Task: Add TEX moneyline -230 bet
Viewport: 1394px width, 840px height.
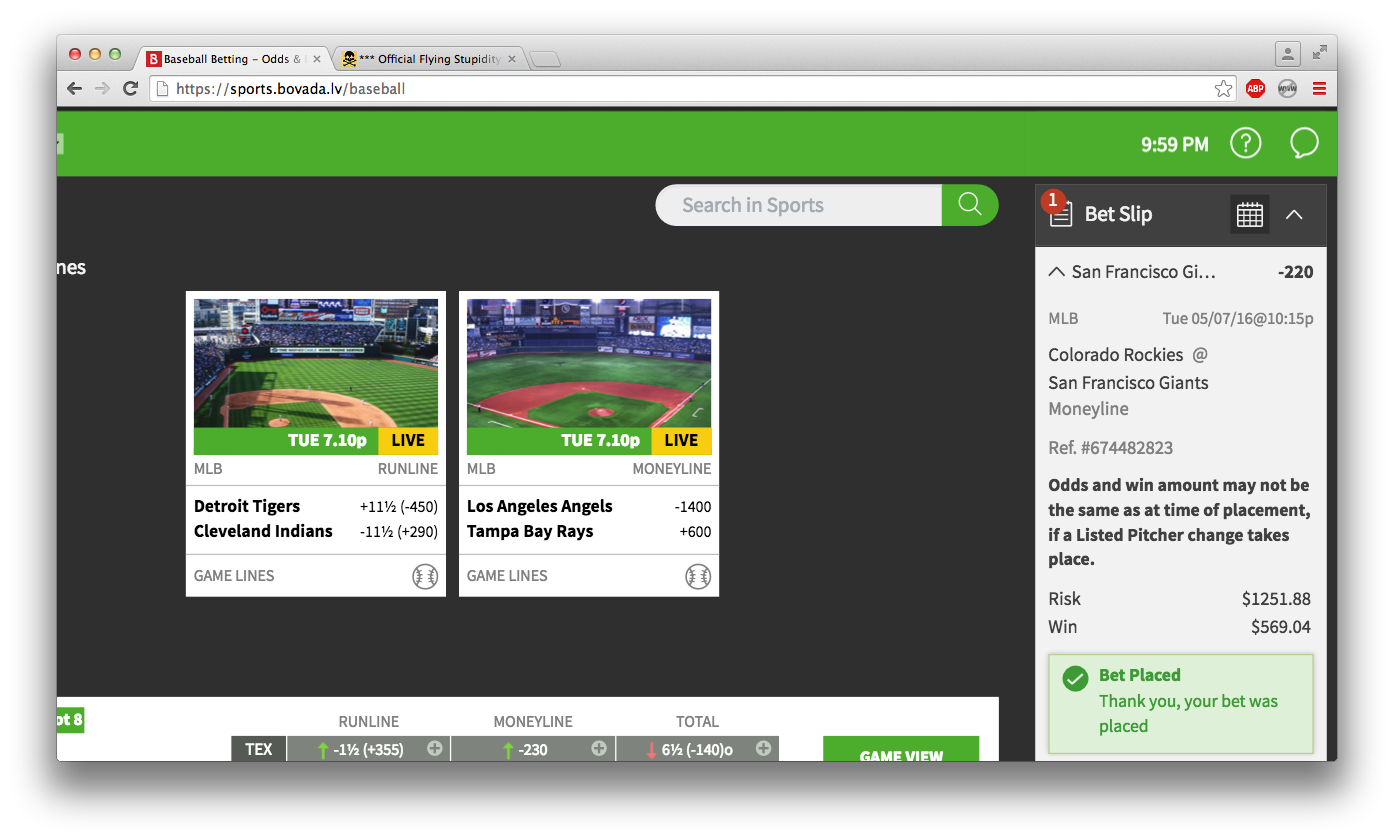Action: 533,749
